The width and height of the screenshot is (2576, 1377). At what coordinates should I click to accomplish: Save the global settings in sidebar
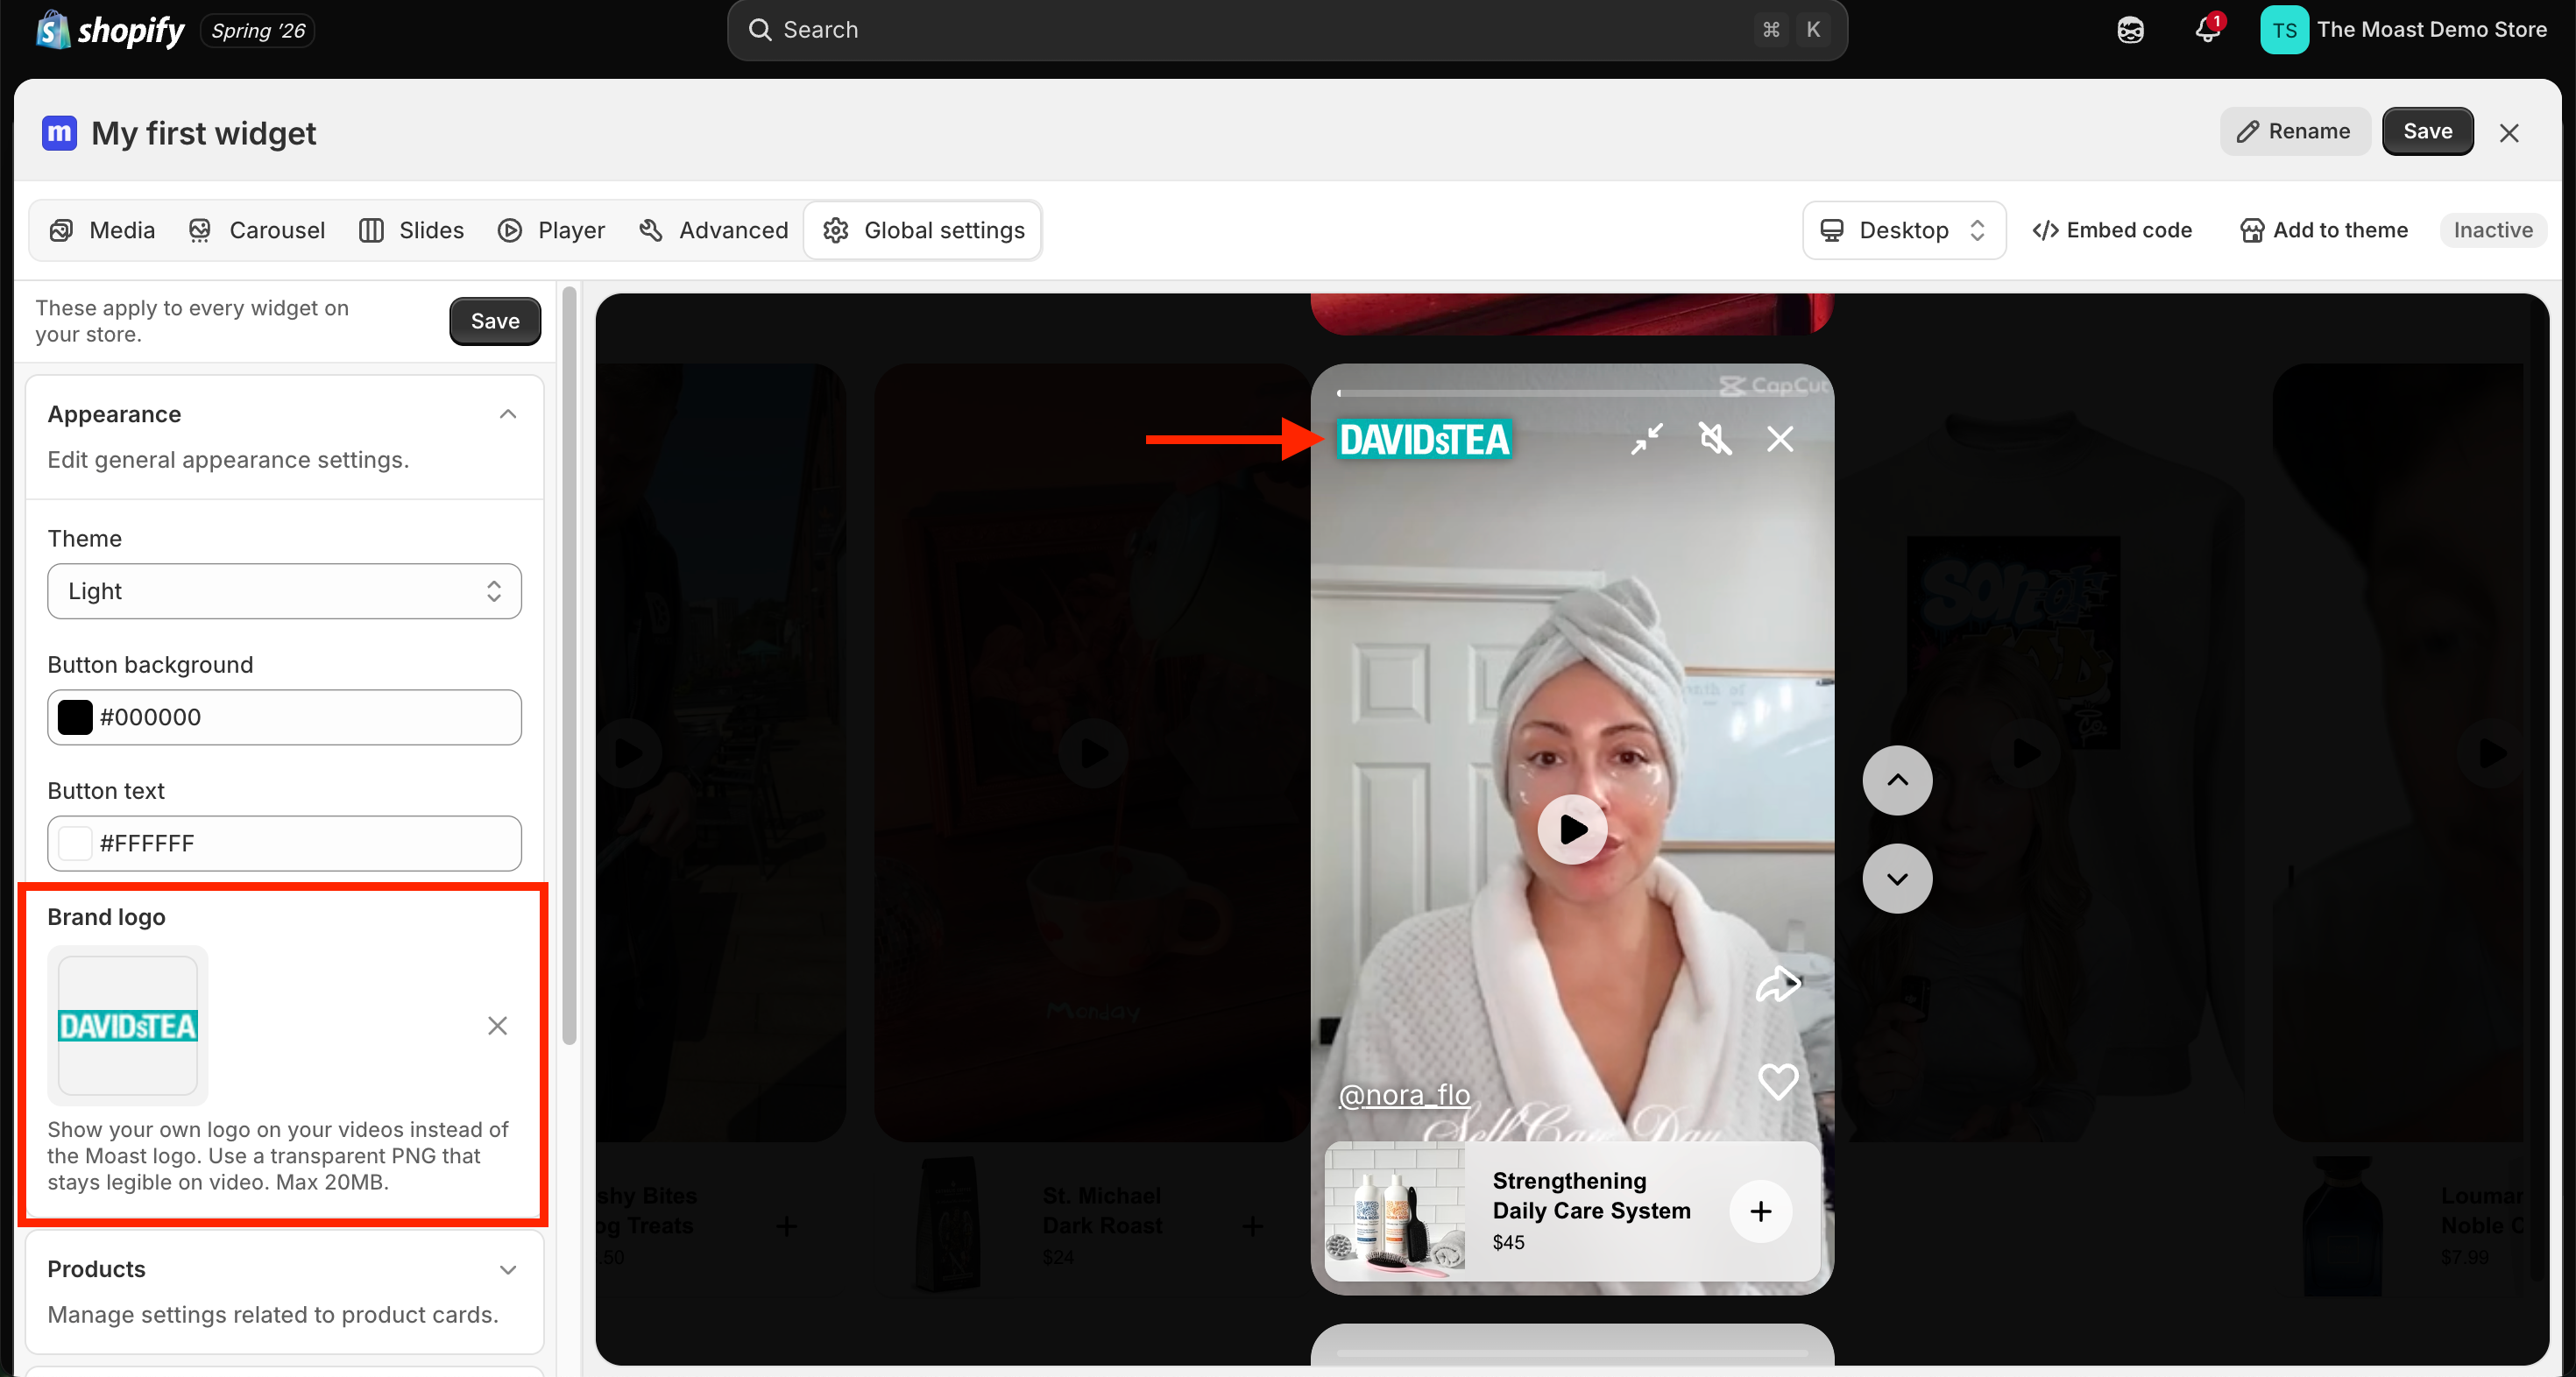pos(495,321)
